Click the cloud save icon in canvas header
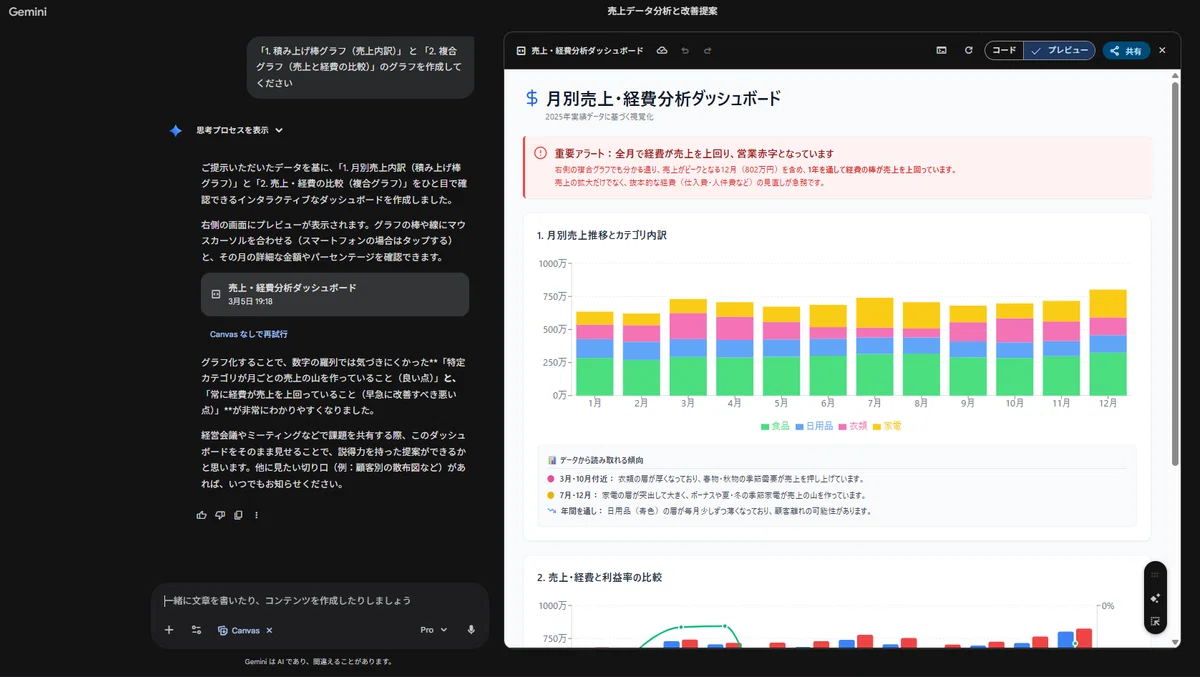This screenshot has width=1200, height=677. (662, 50)
